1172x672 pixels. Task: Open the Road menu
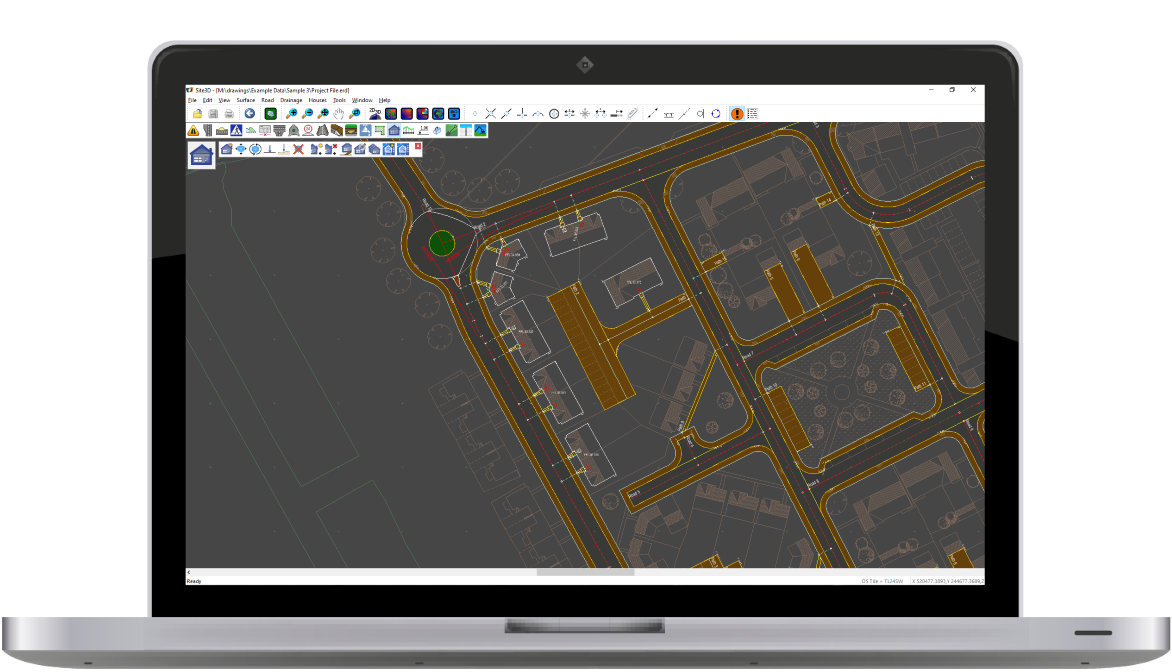(x=267, y=100)
